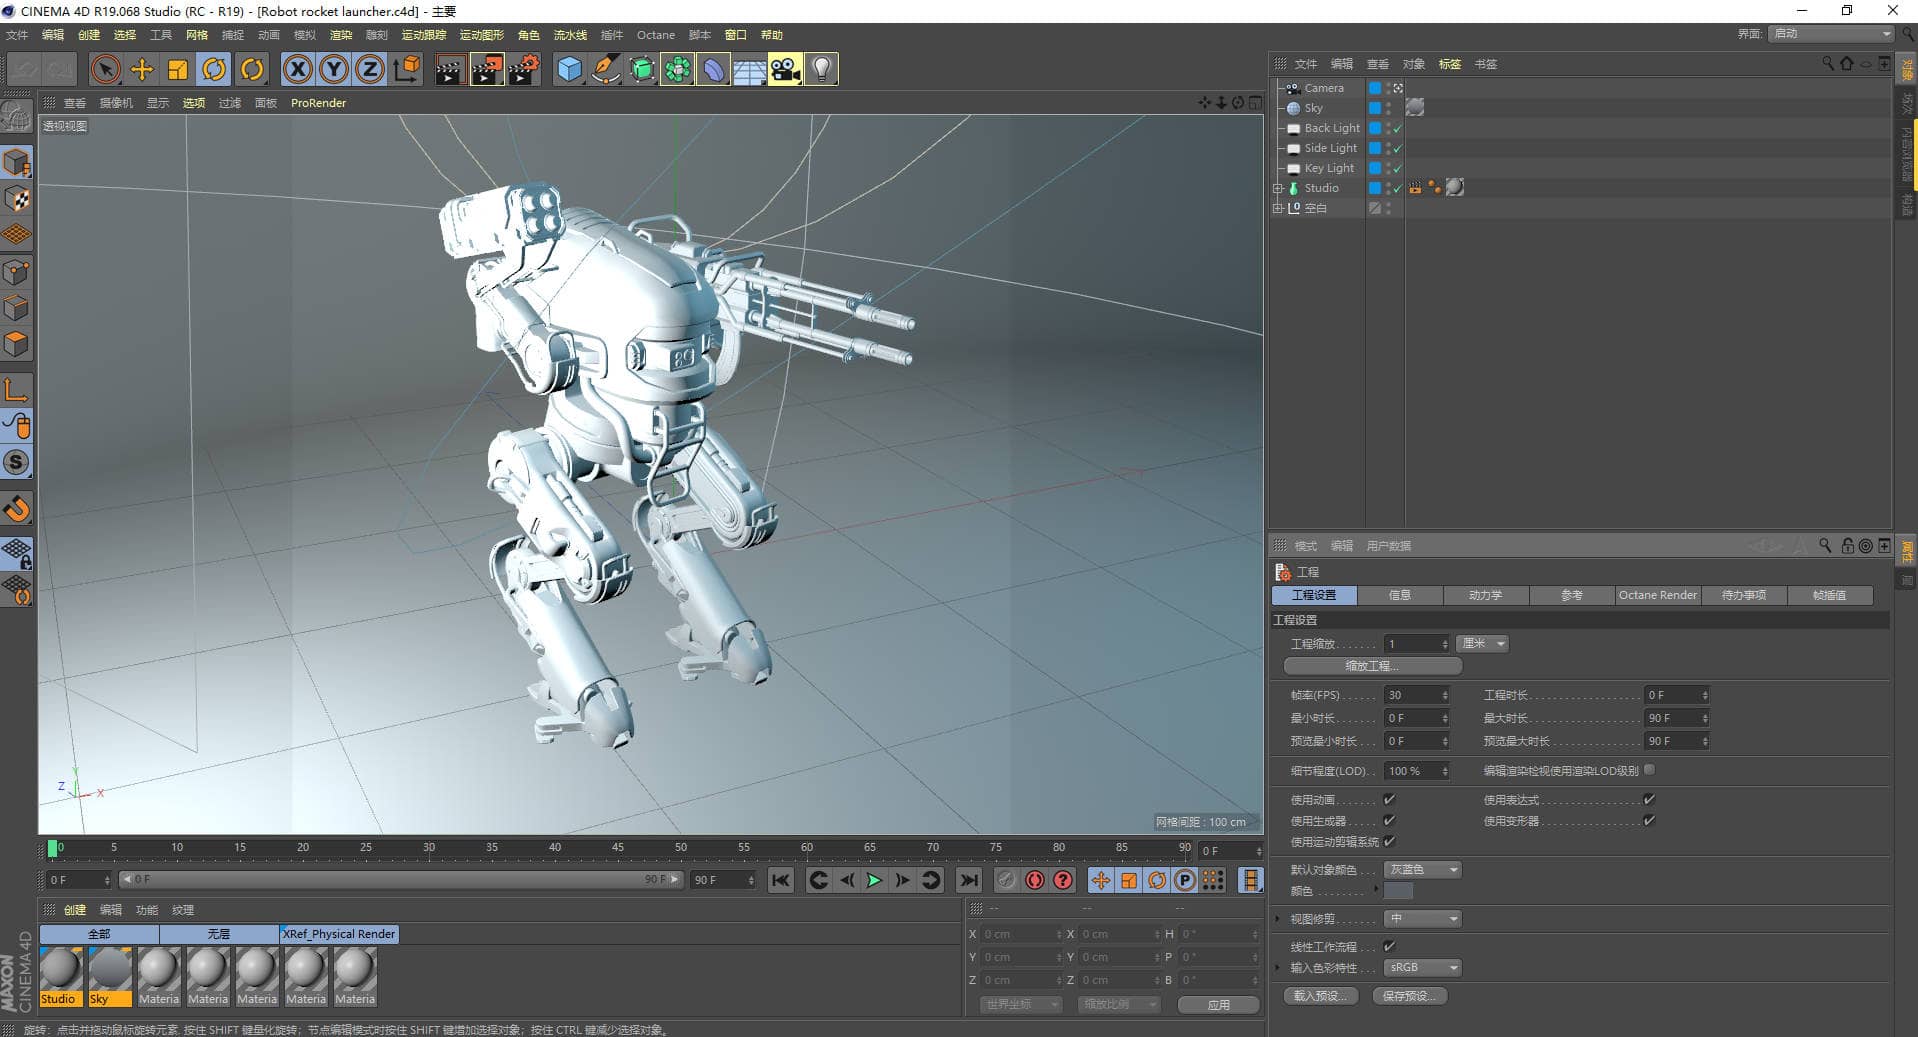This screenshot has height=1037, width=1918.
Task: Open the ProRender viewport menu
Action: pyautogui.click(x=318, y=103)
